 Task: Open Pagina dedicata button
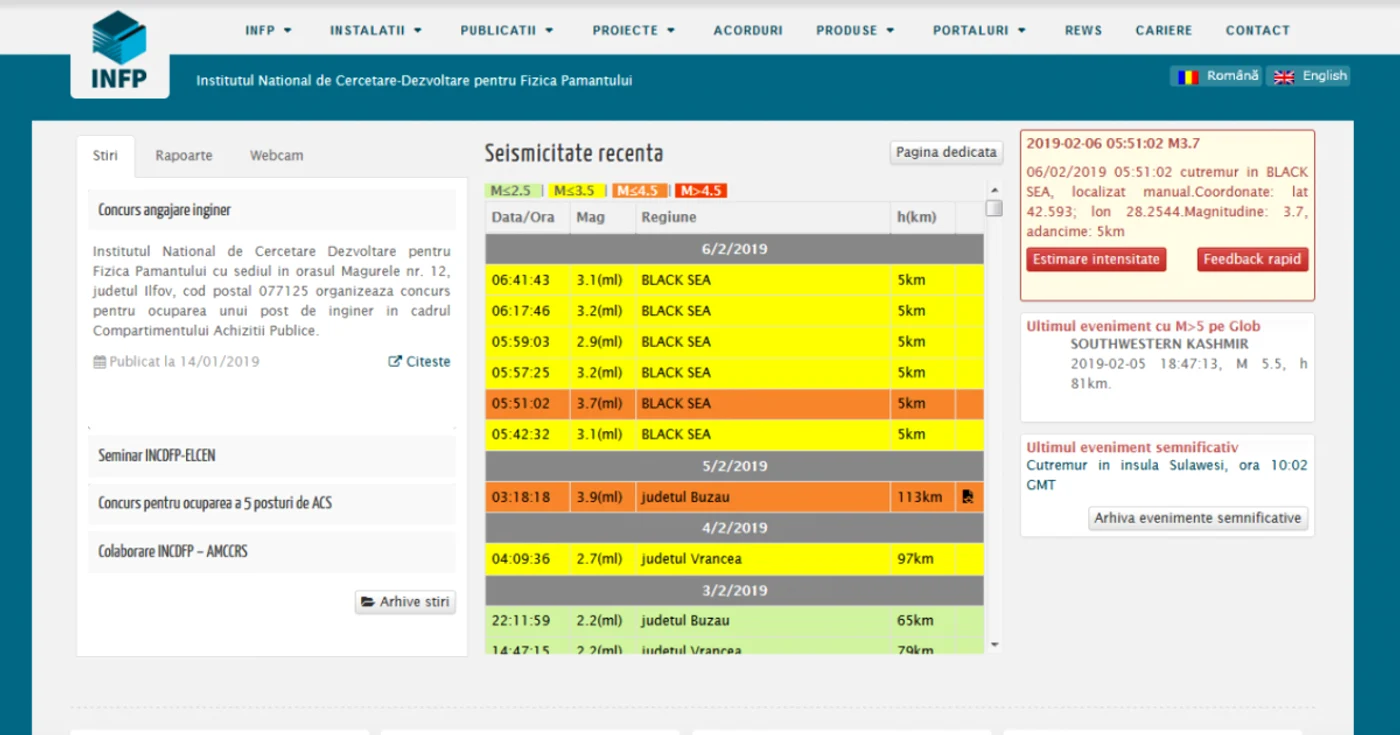[946, 152]
